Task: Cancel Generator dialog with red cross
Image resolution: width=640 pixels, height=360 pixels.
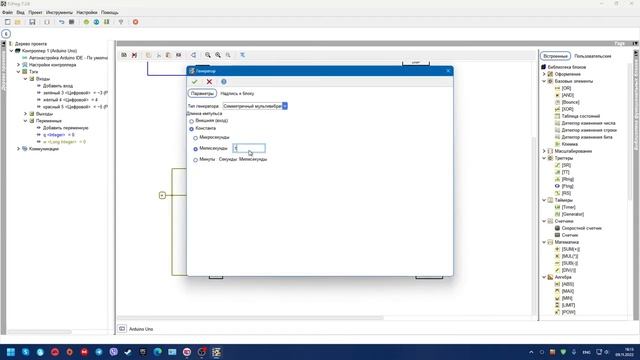Action: click(209, 82)
